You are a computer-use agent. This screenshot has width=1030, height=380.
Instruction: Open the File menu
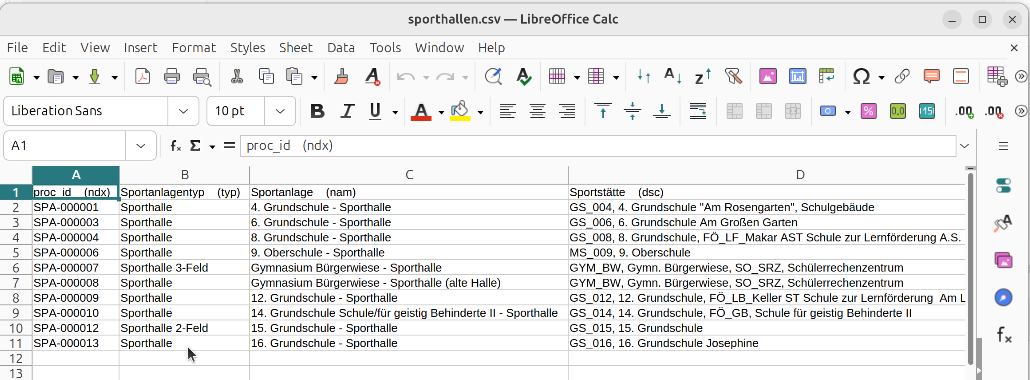pos(17,47)
